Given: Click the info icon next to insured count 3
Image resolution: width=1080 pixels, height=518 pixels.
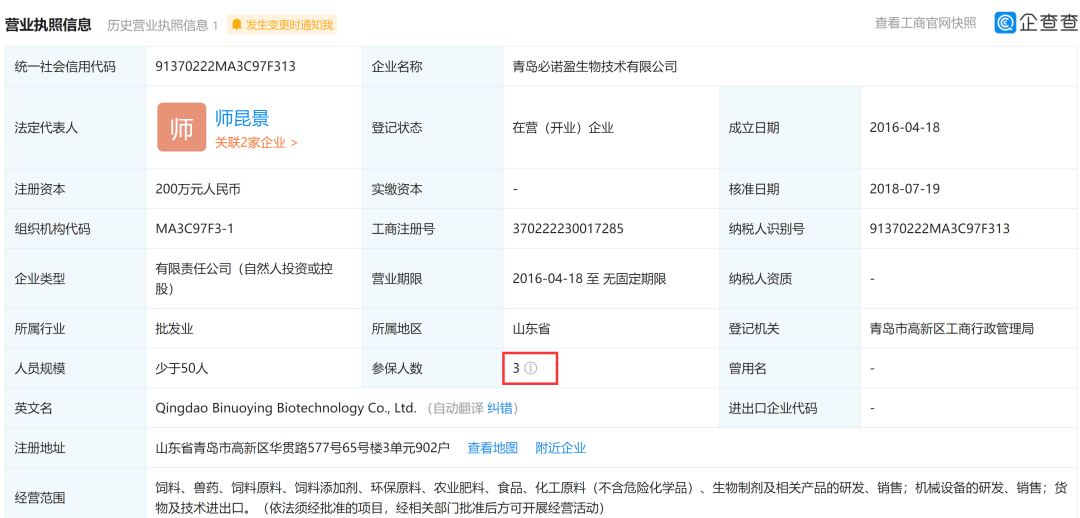Looking at the screenshot, I should [530, 369].
